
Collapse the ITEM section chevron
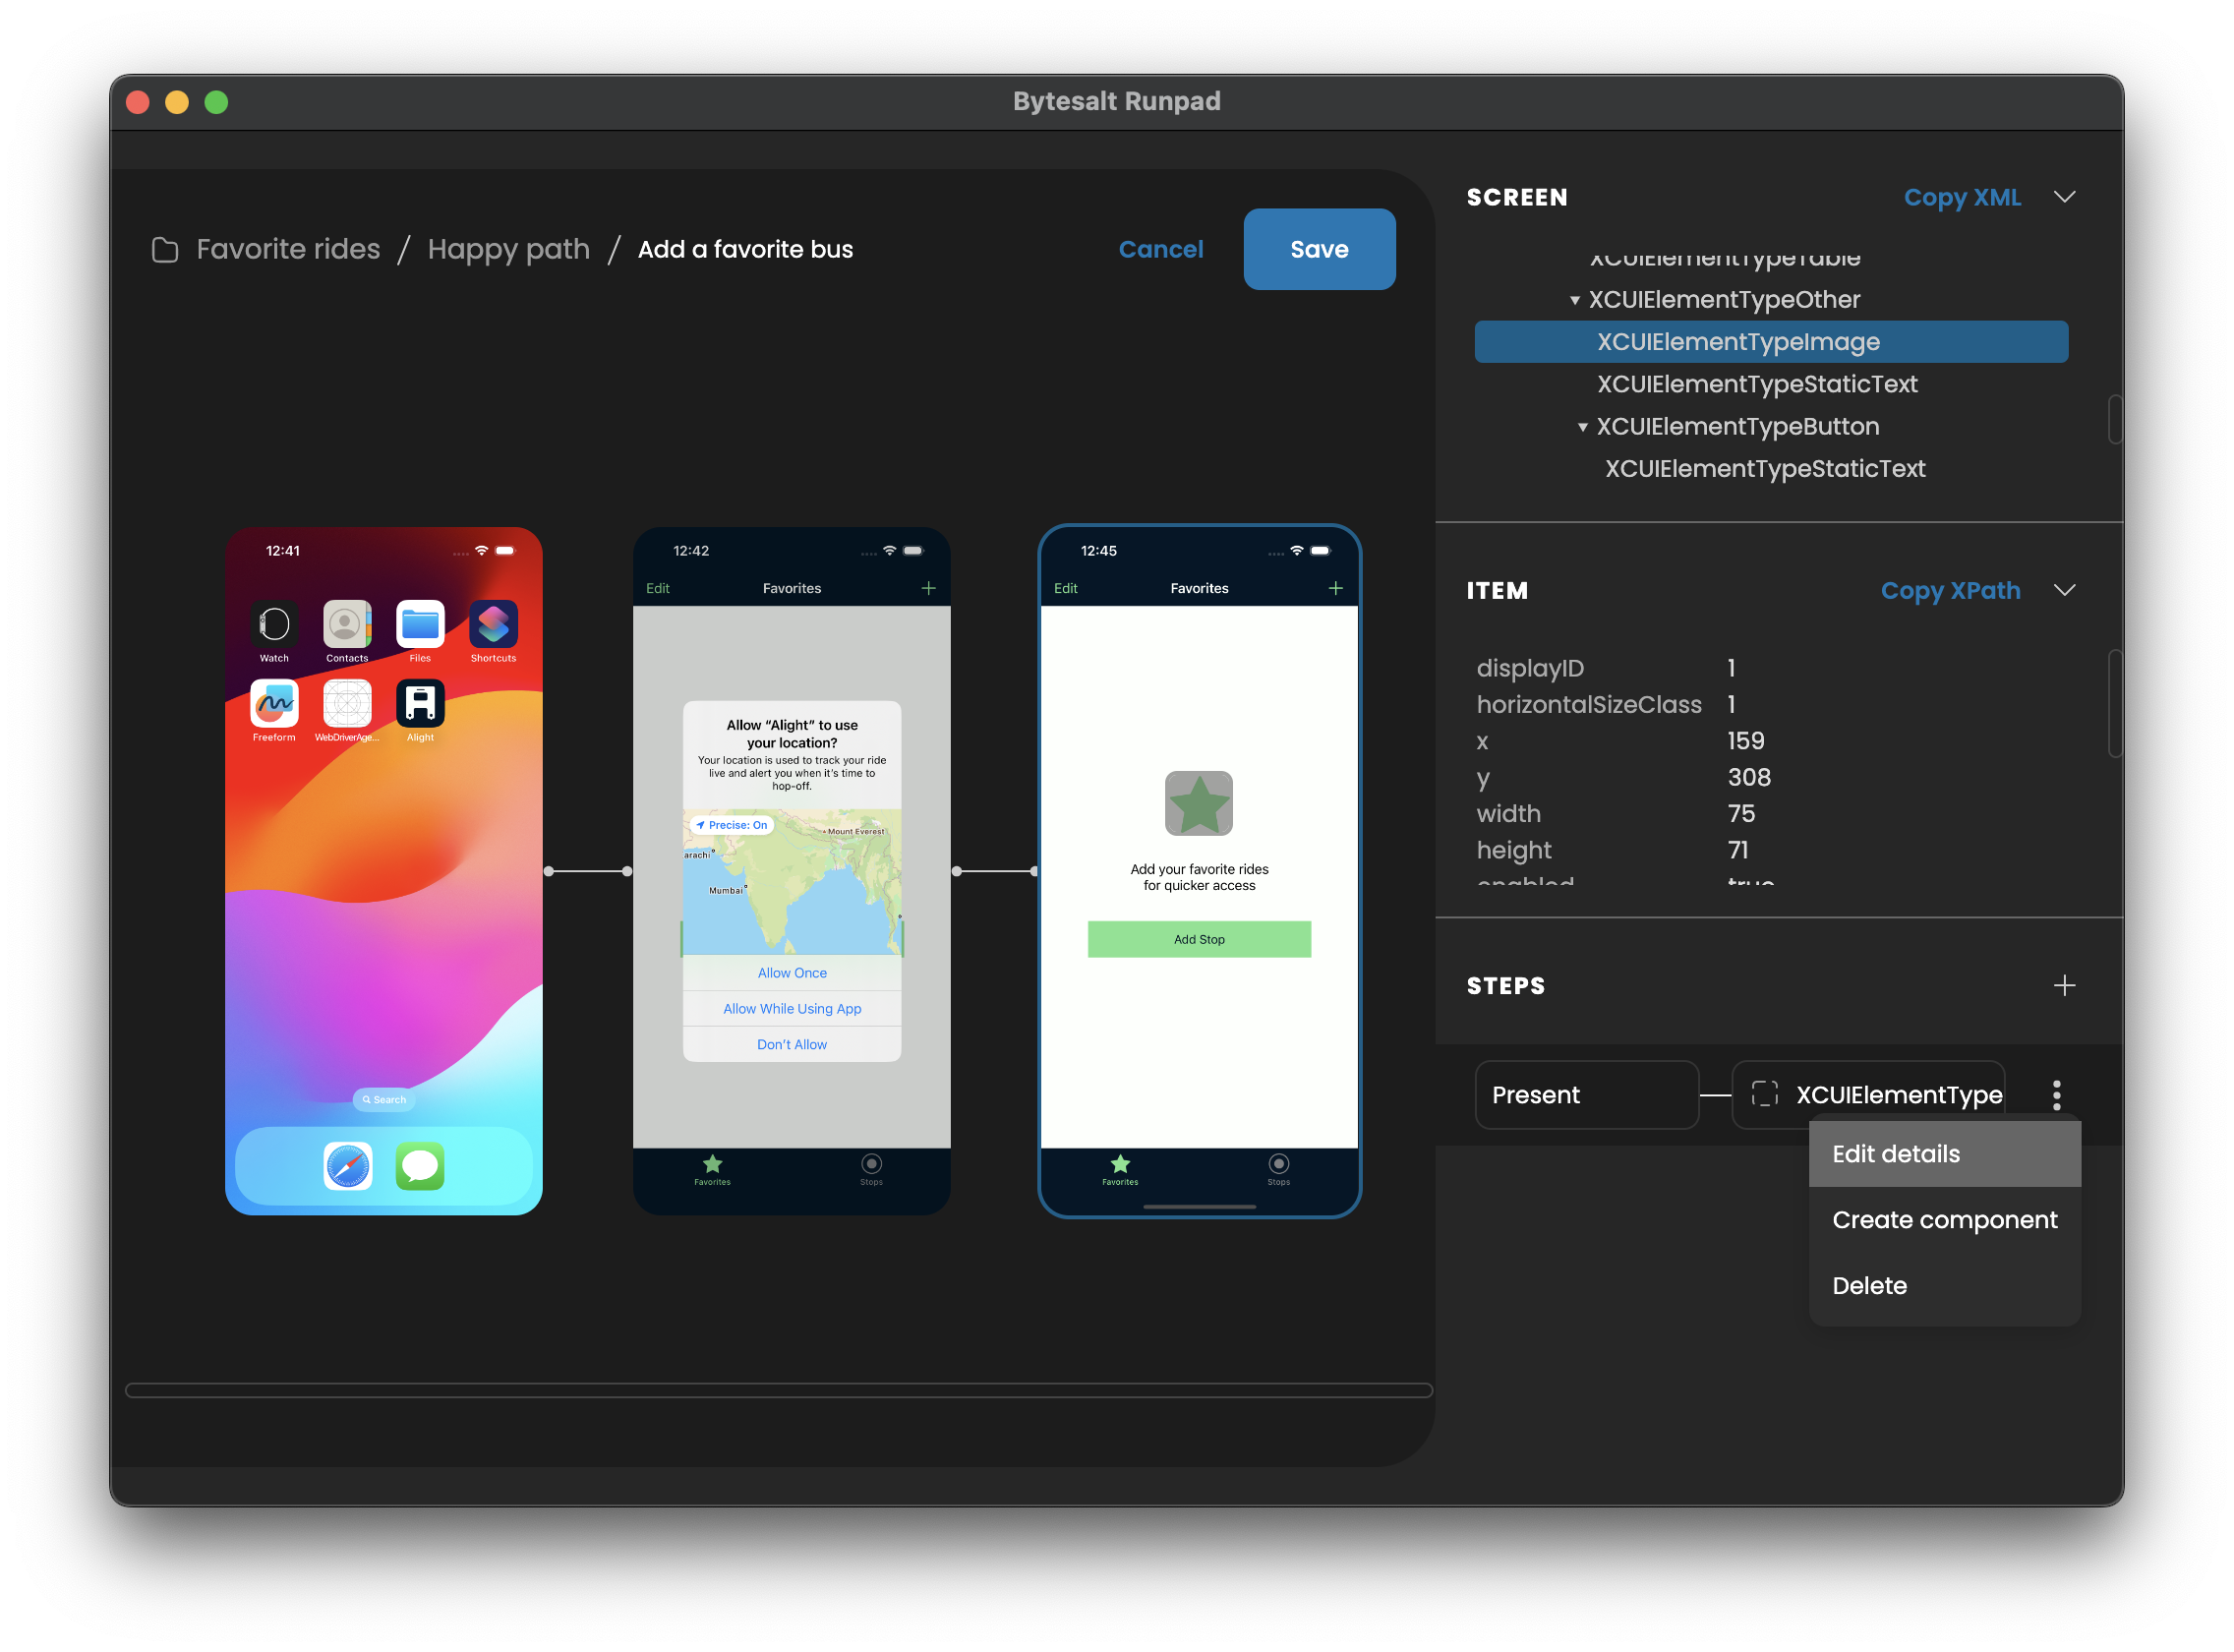[2064, 590]
